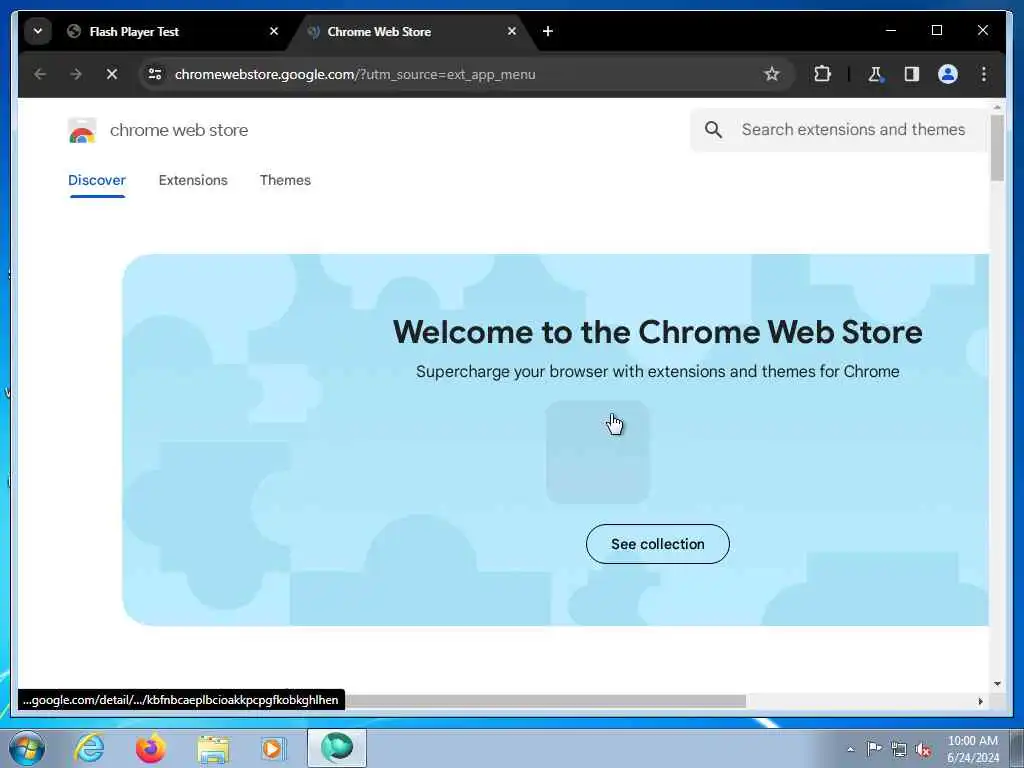Viewport: 1024px width, 768px height.
Task: Stop loading the page
Action: point(112,74)
